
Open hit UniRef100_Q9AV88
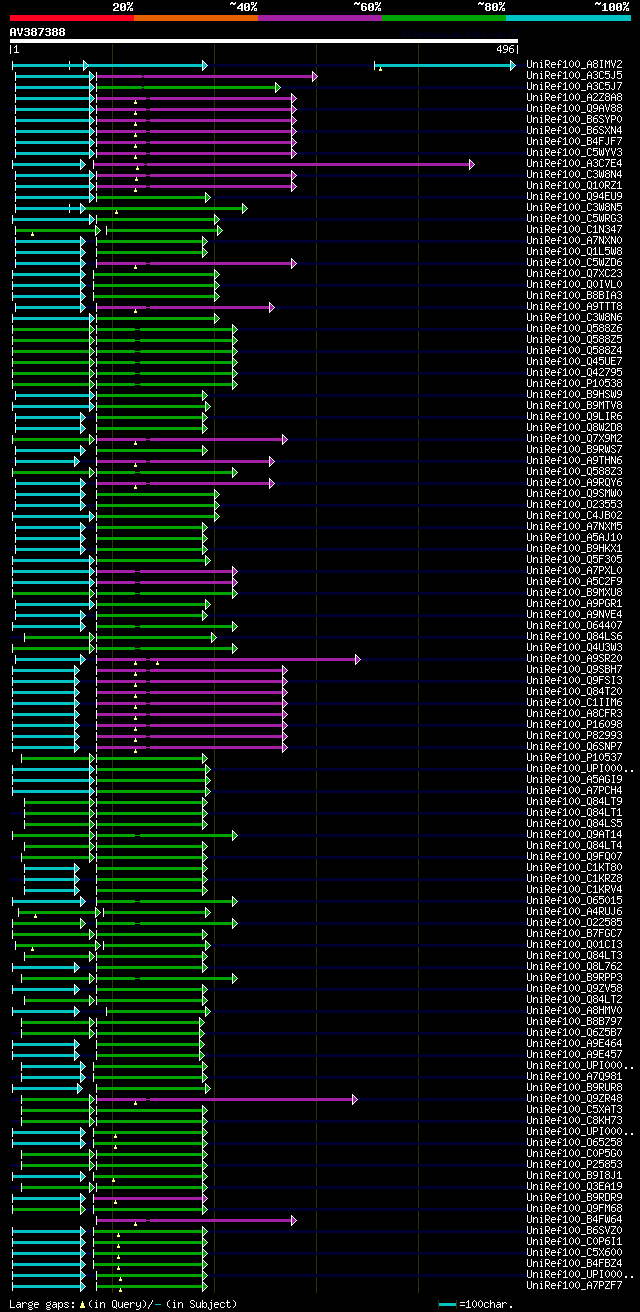click(576, 108)
